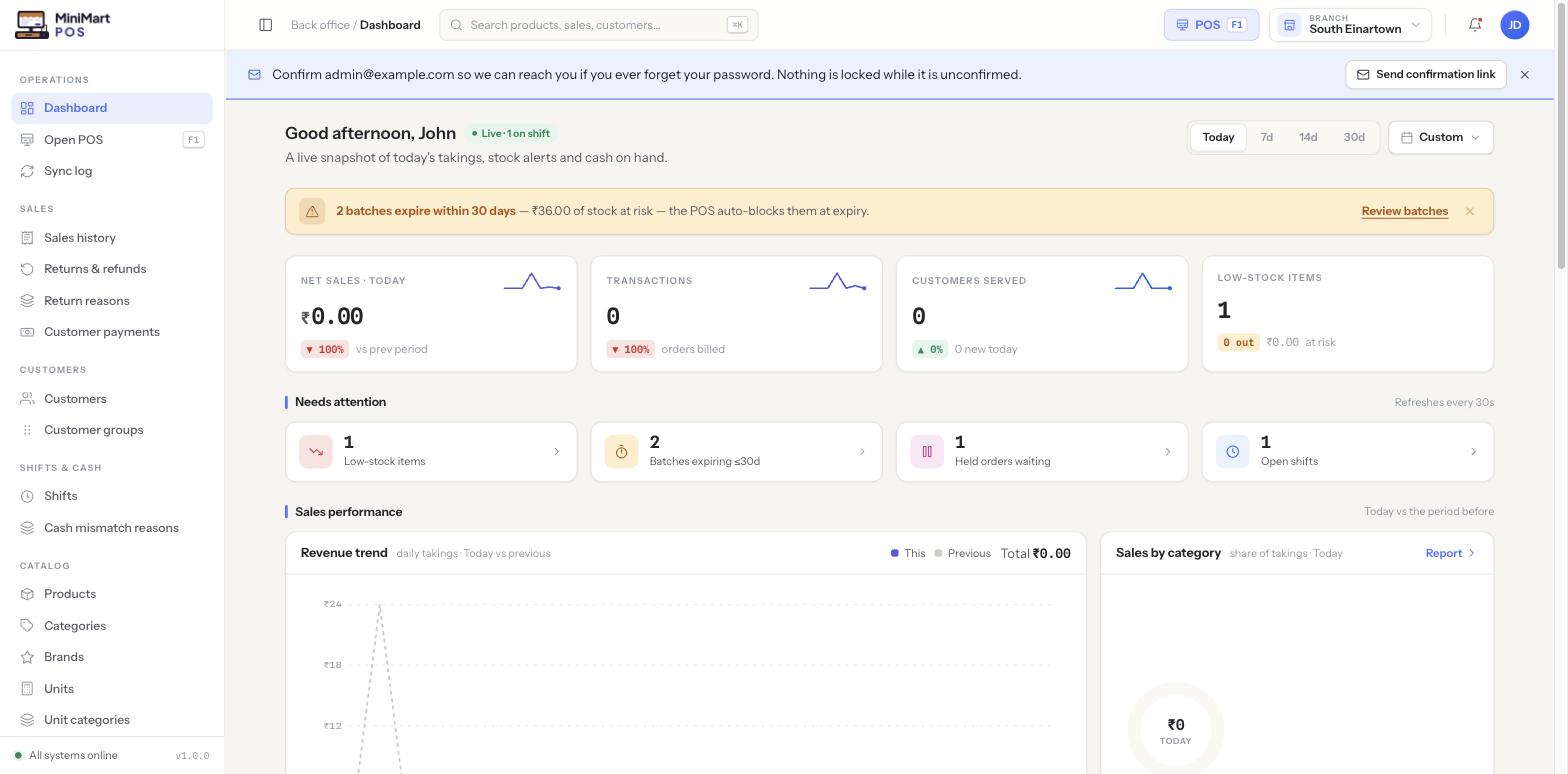Viewport: 1568px width, 774px height.
Task: Open the Custom date range dropdown
Action: click(1441, 137)
